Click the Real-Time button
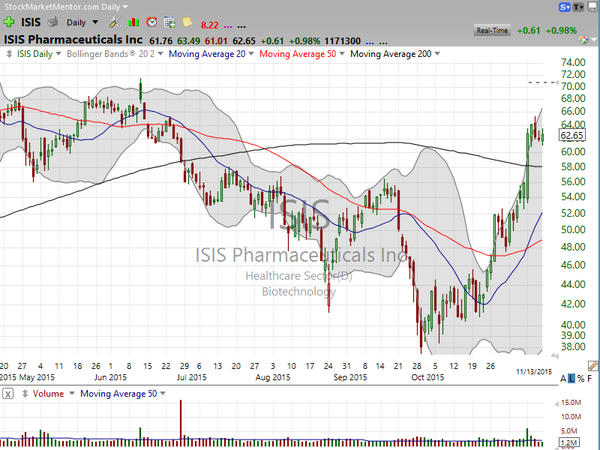Viewport: 600px width, 450px height. click(x=492, y=30)
